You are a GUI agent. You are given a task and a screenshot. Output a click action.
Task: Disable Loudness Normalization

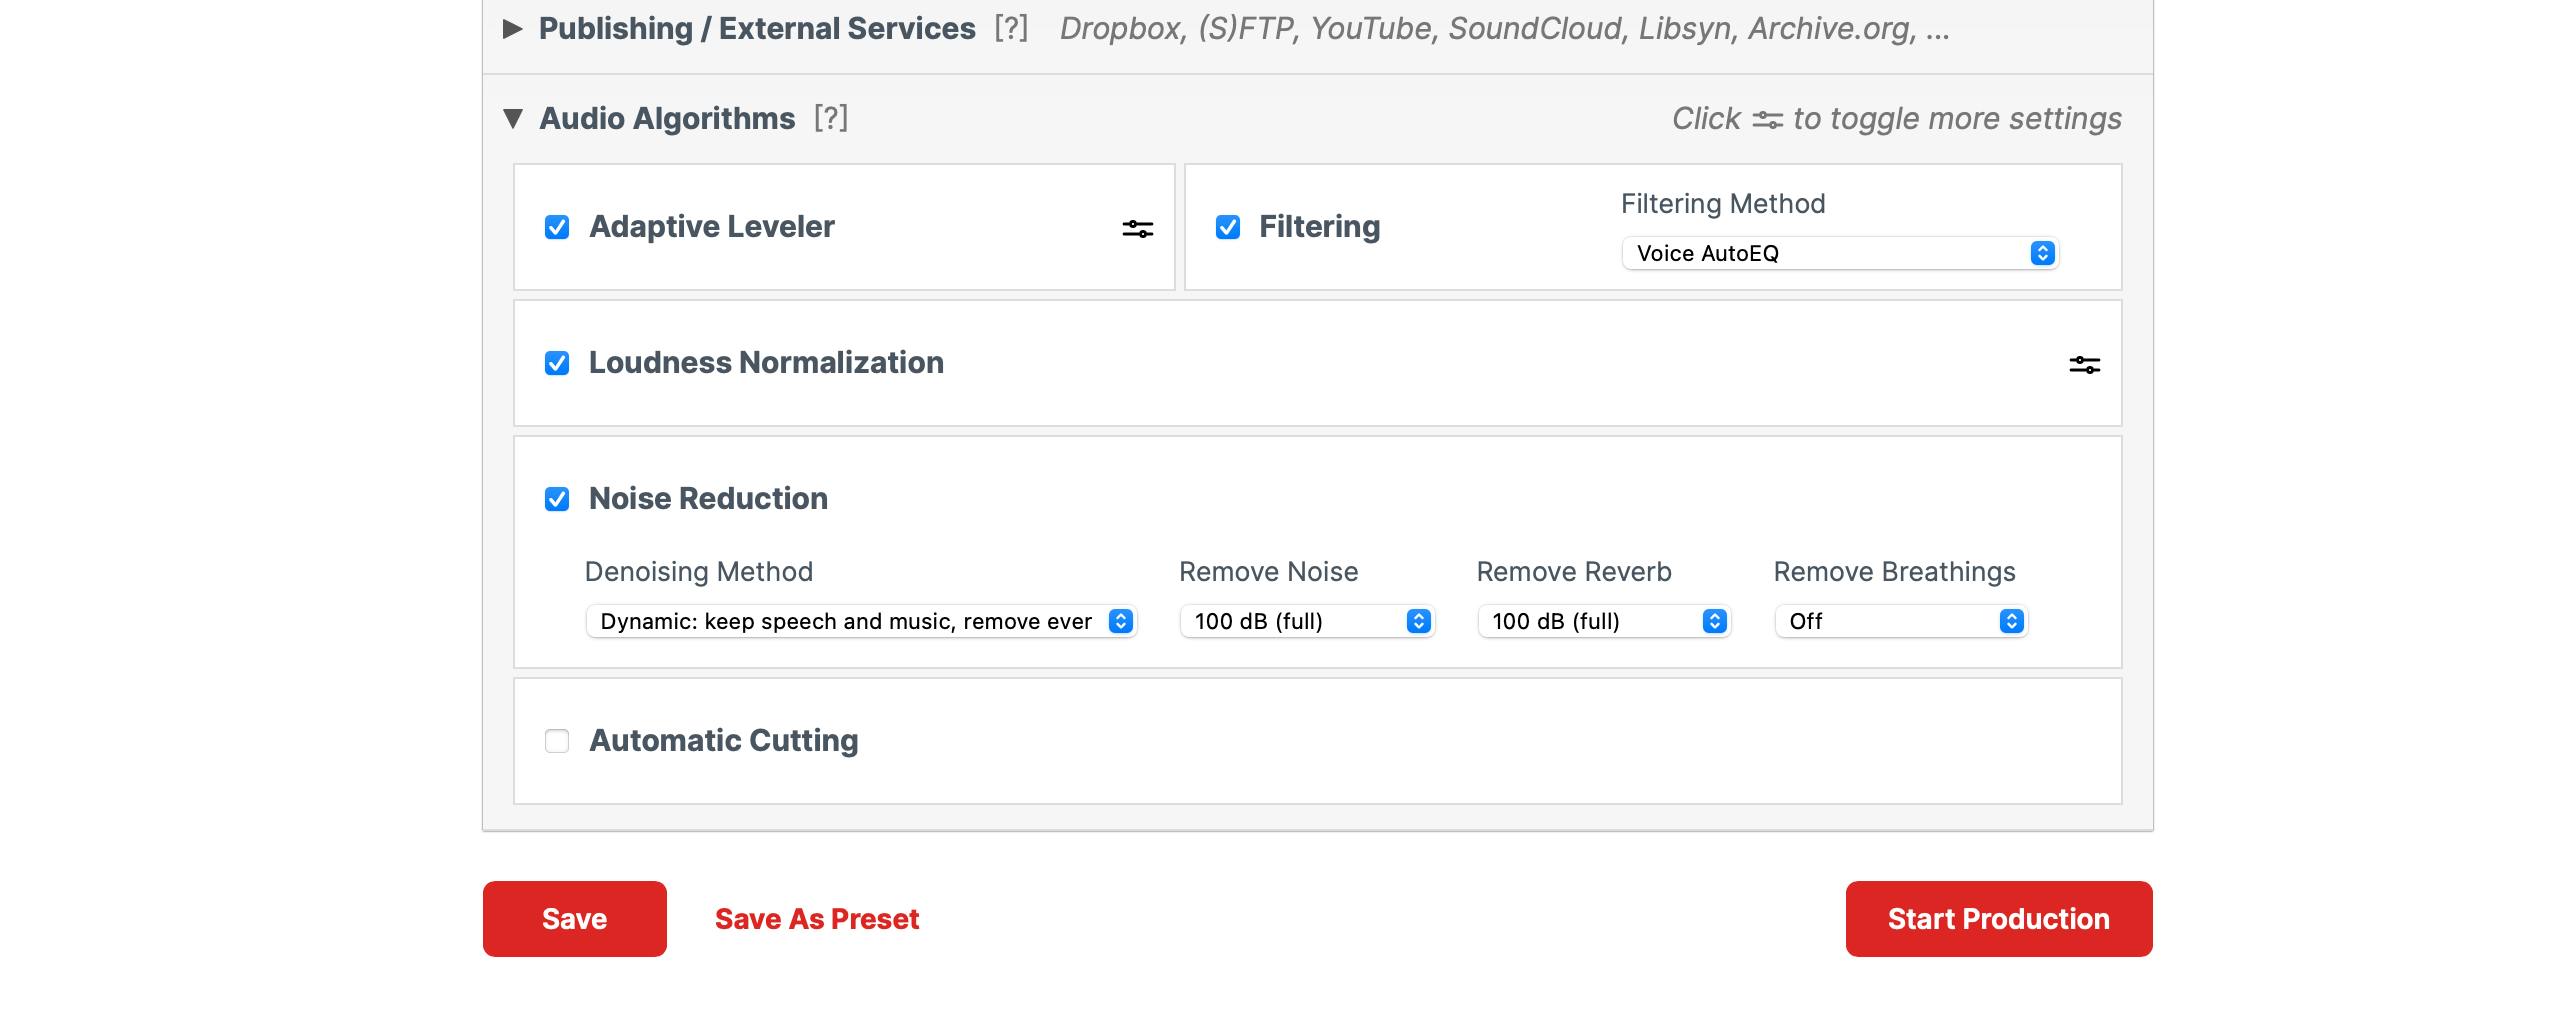(558, 363)
